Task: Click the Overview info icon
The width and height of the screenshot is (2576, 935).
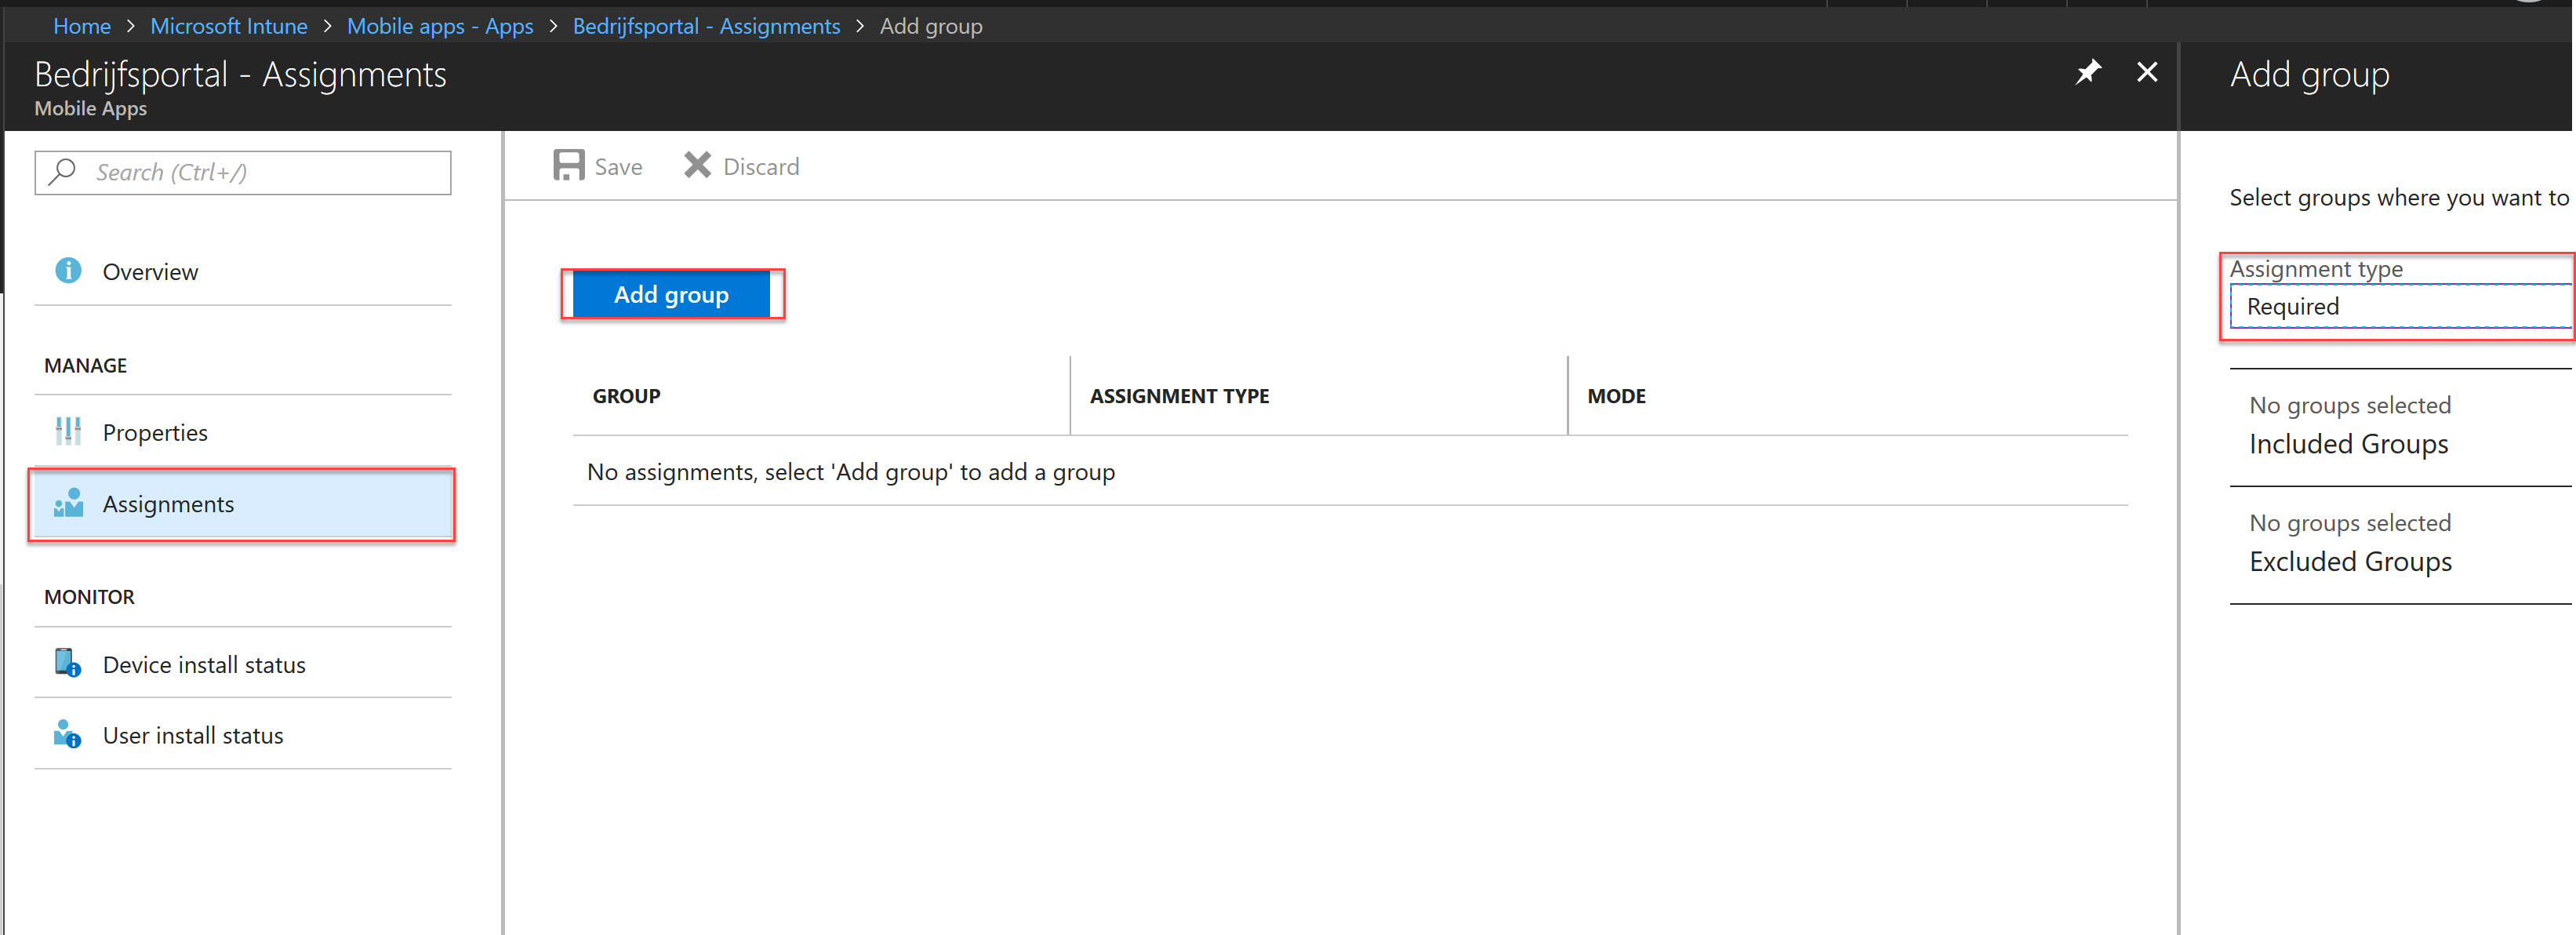Action: (x=68, y=271)
